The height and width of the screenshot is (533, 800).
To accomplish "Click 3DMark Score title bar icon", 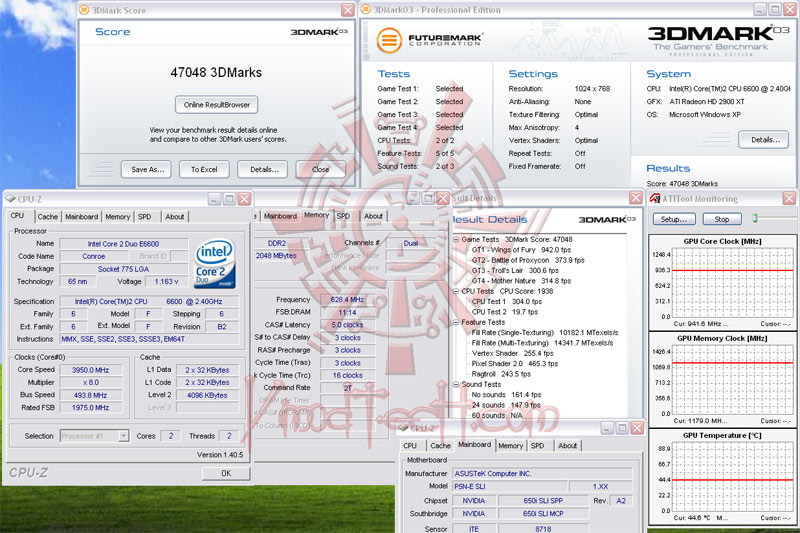I will 85,10.
